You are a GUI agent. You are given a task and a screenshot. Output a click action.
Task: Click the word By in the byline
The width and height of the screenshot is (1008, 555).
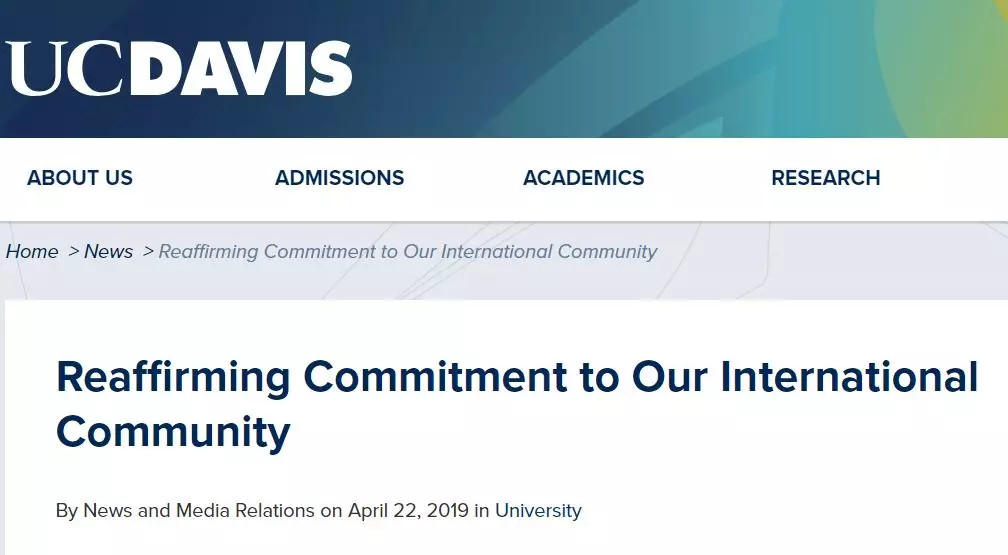pyautogui.click(x=67, y=511)
